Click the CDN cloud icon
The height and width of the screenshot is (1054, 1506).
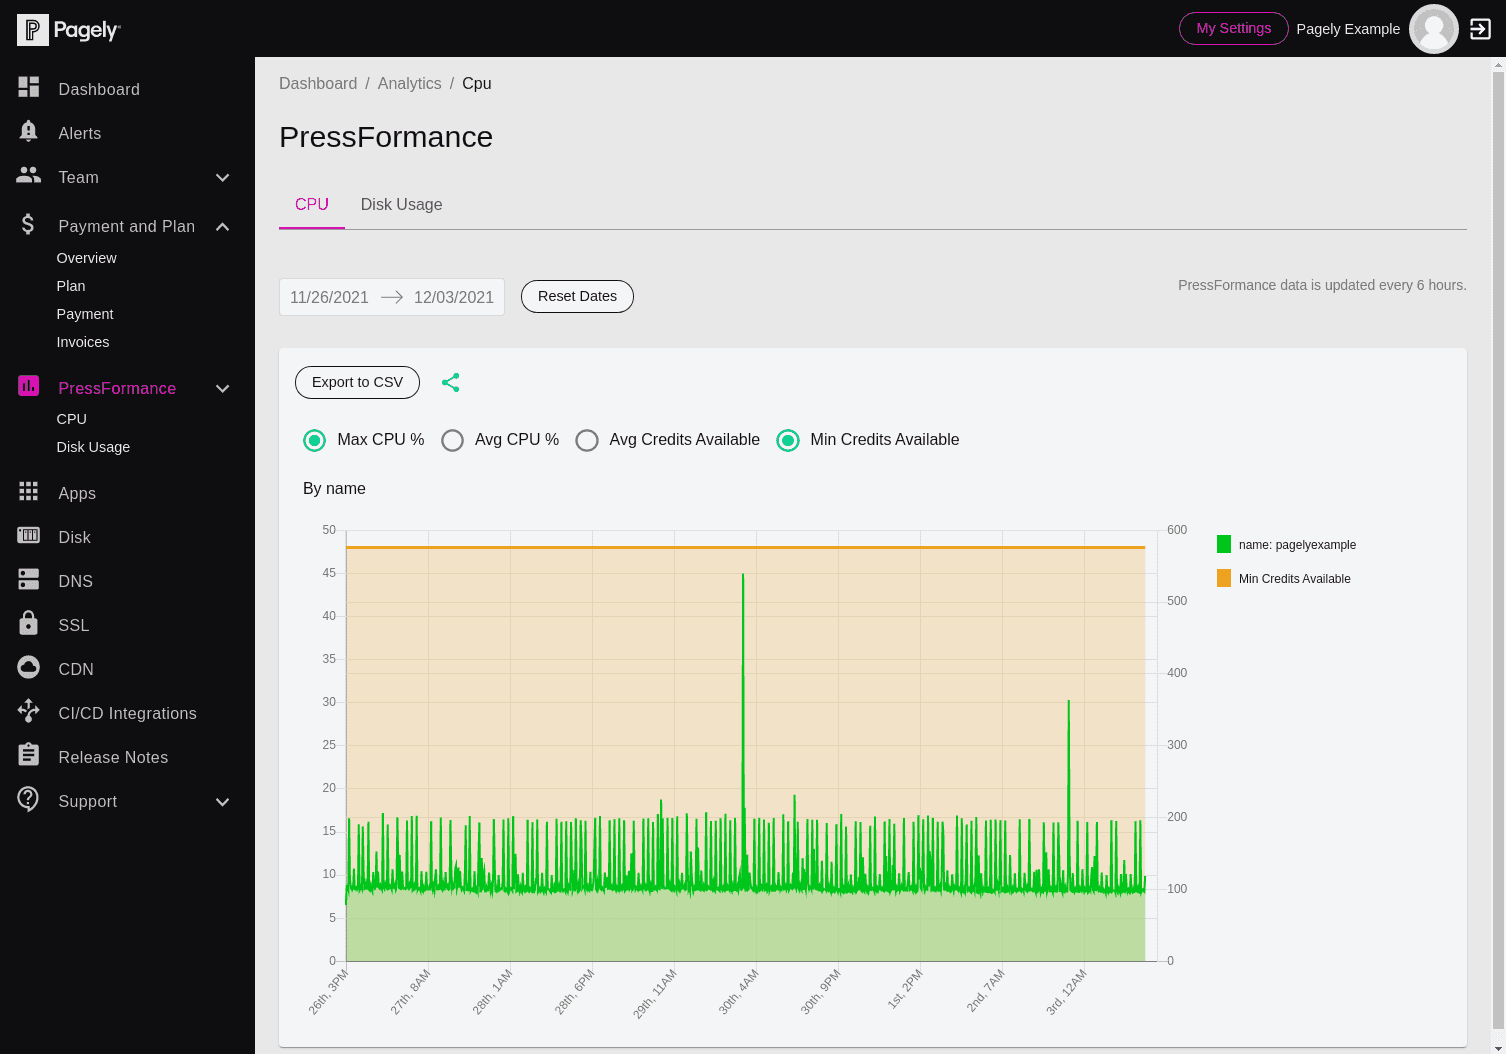point(29,667)
